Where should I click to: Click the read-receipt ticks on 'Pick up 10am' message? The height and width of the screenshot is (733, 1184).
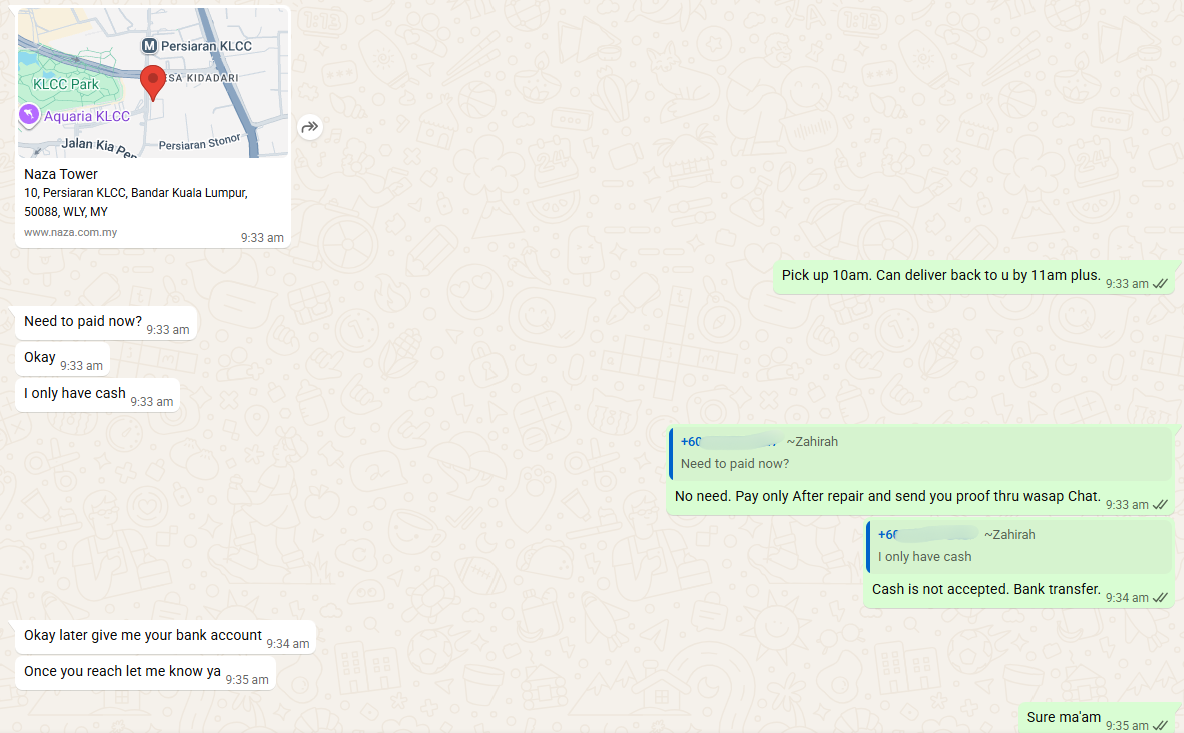1161,284
